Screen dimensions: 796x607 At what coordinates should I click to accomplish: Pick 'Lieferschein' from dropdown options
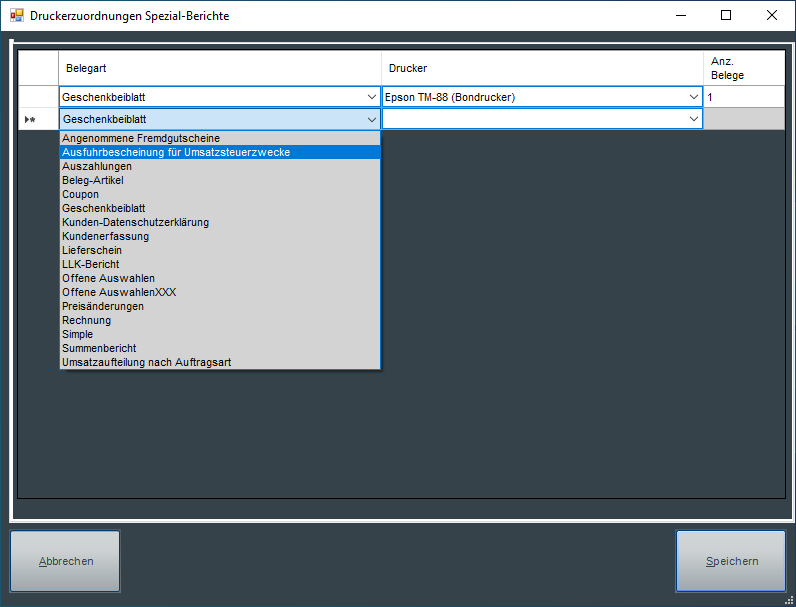92,250
